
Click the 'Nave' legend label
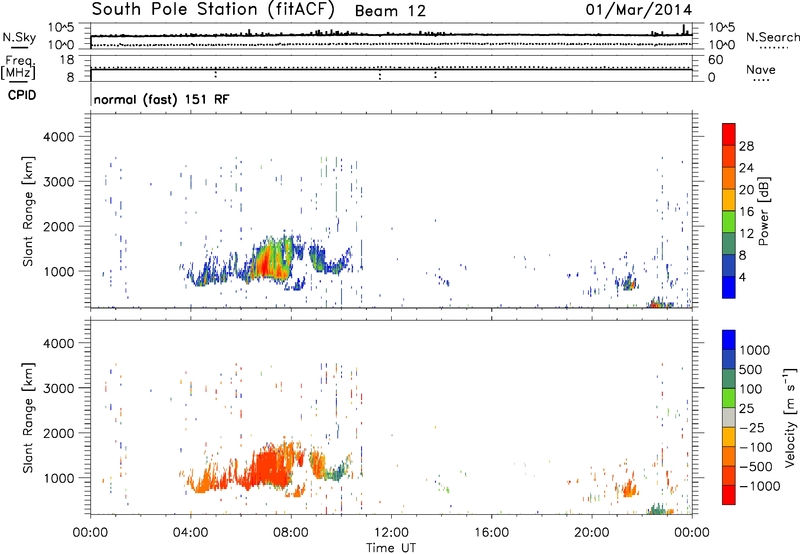(x=761, y=69)
